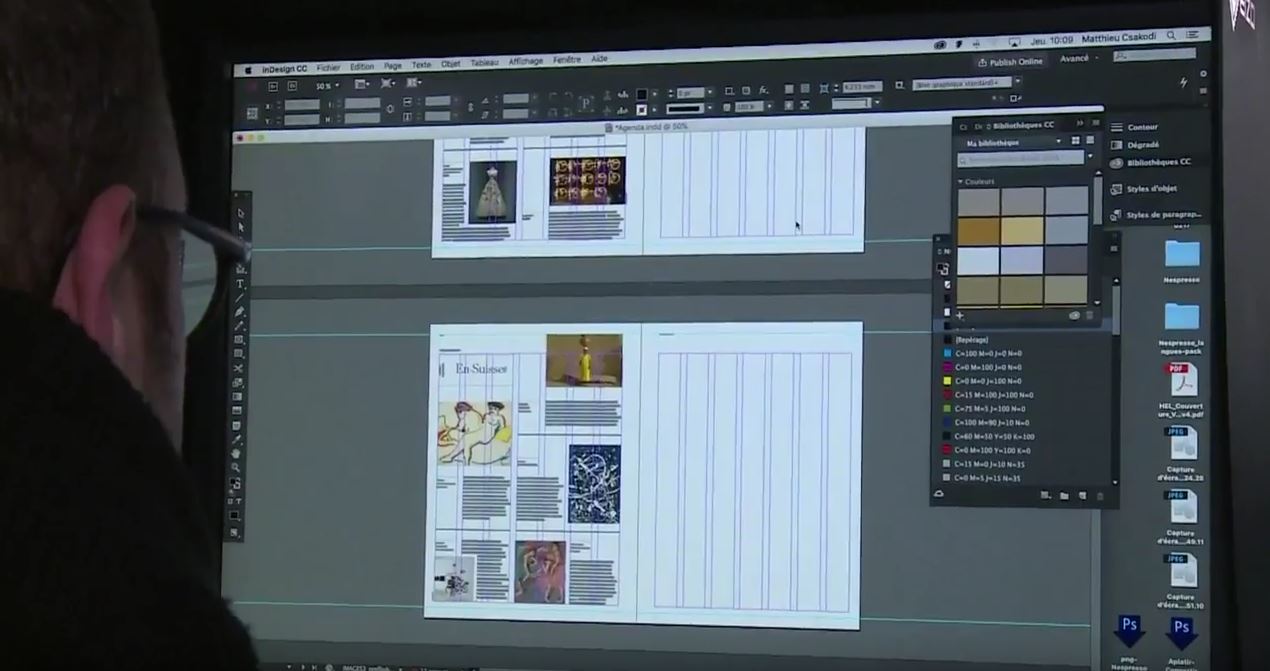Viewport: 1270px width, 671px height.
Task: Select the Line tool
Action: click(240, 298)
